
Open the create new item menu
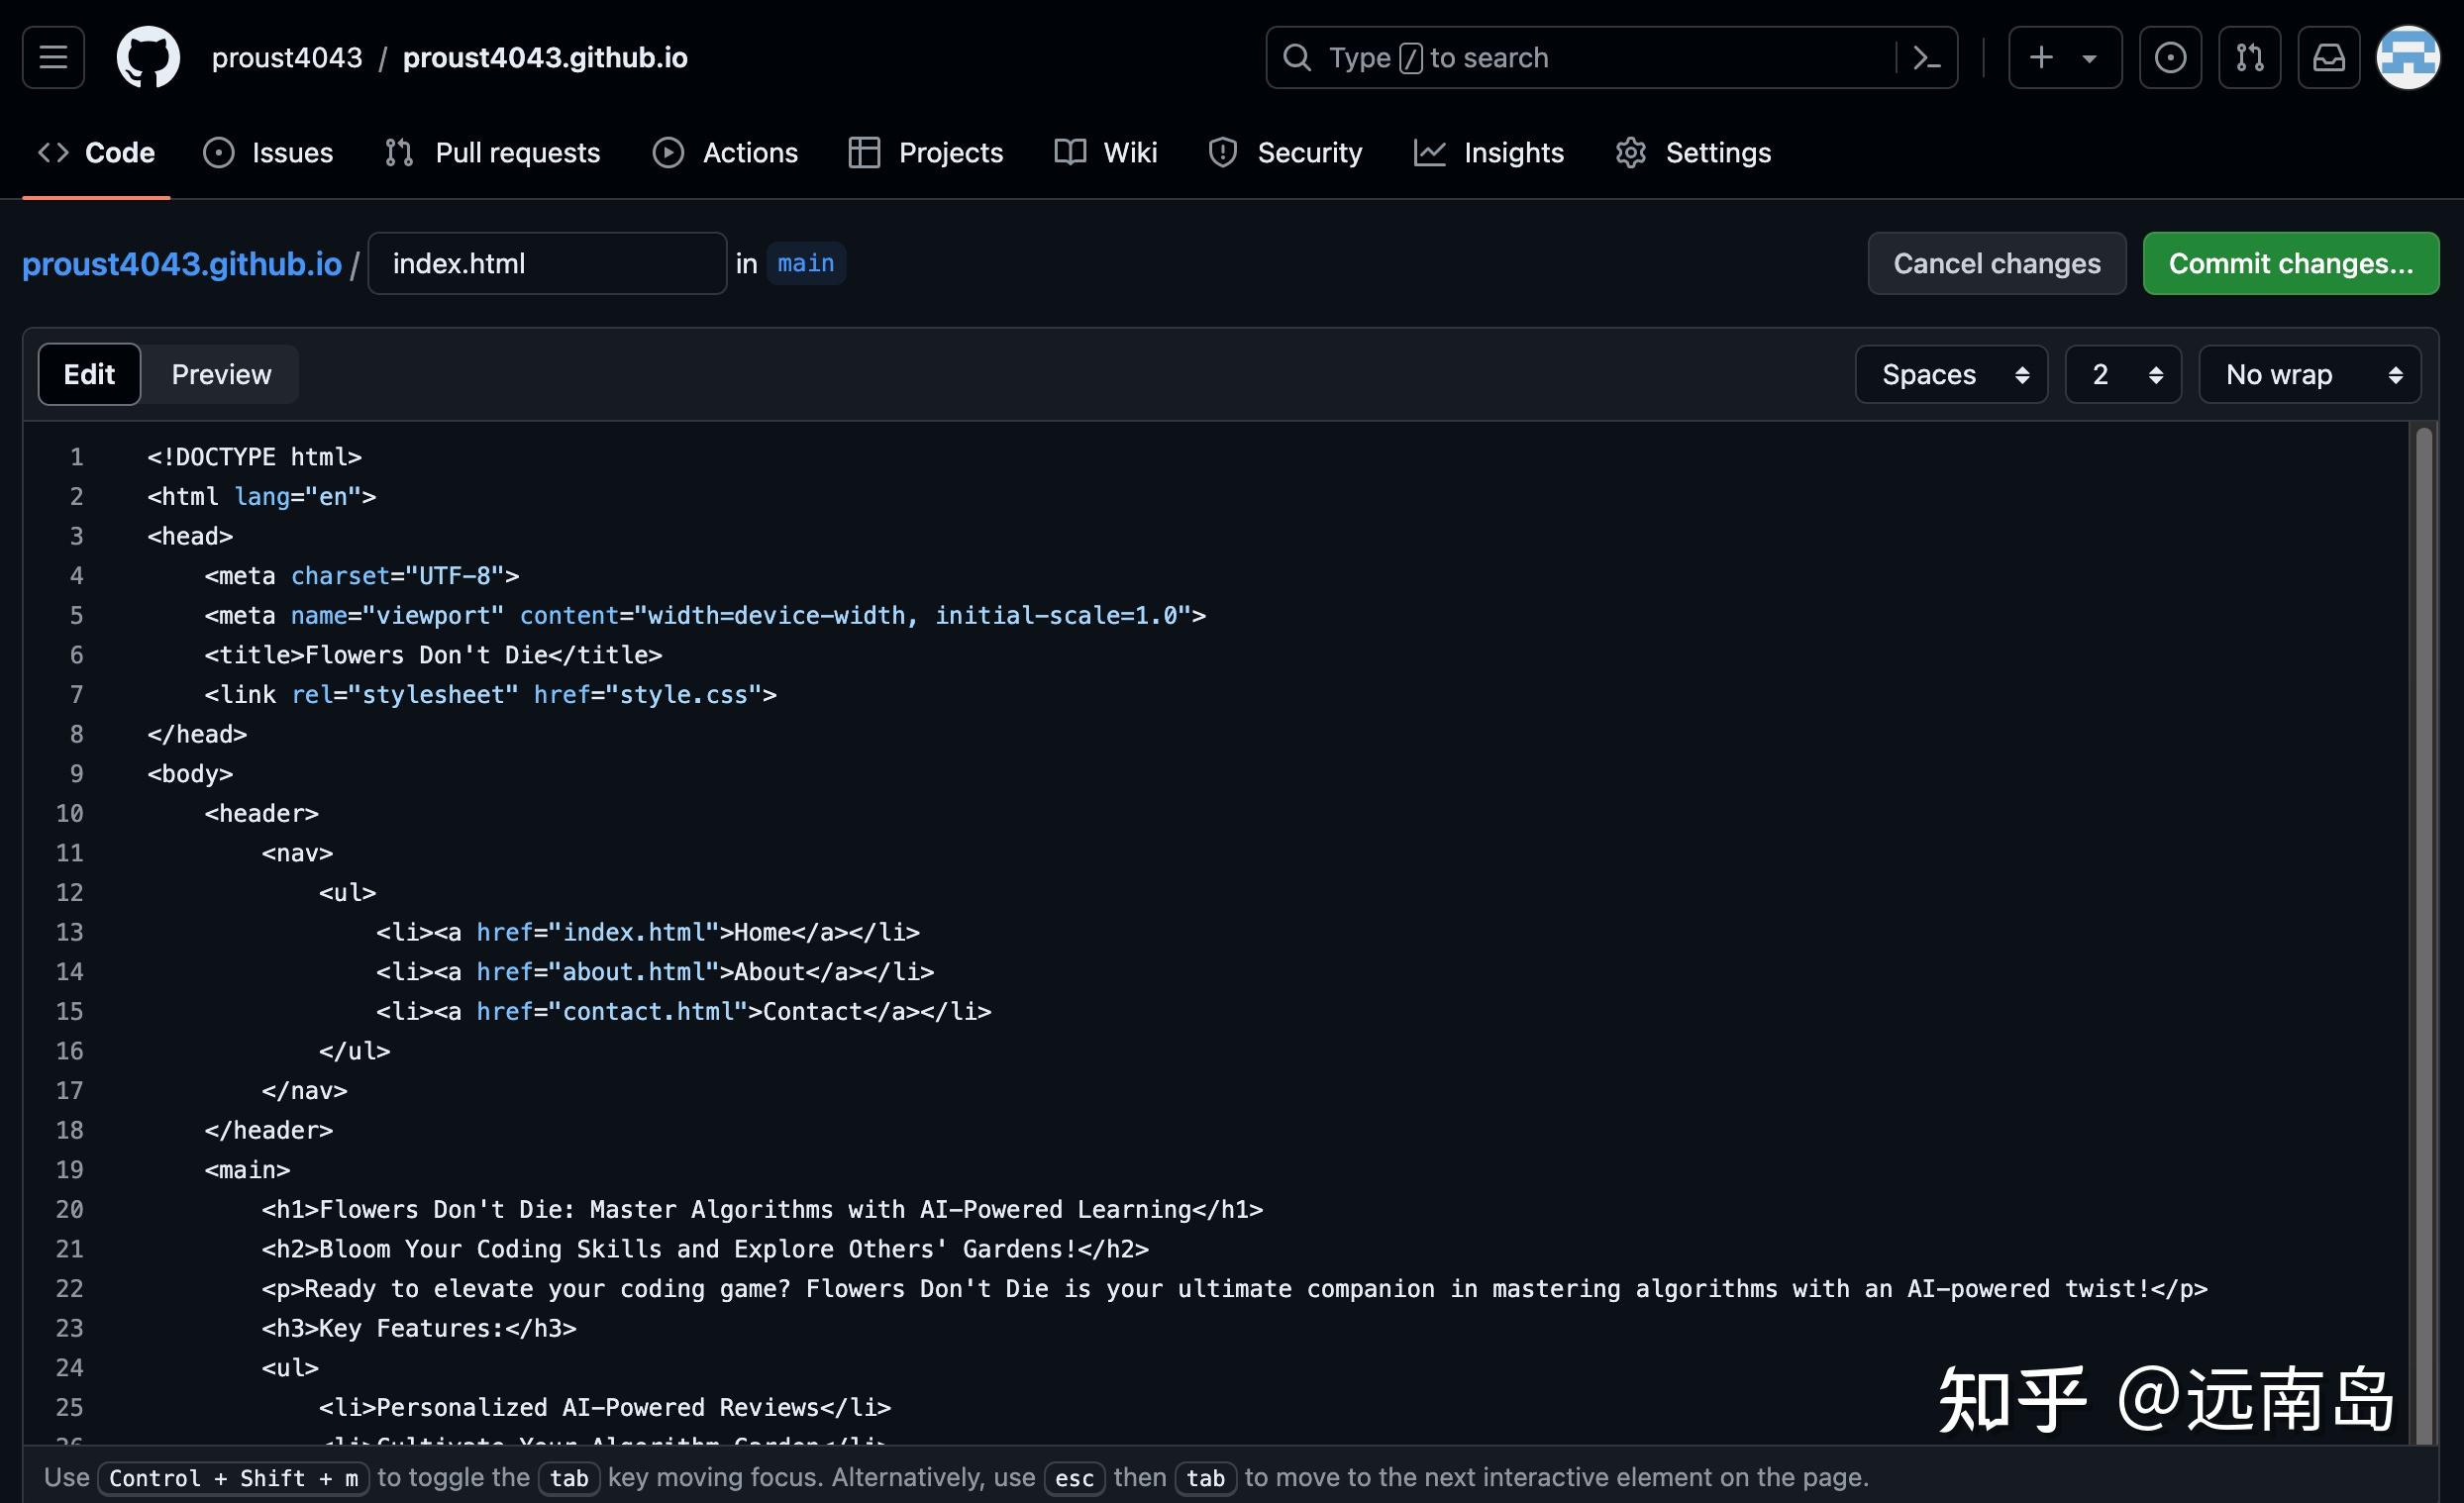pos(2063,57)
